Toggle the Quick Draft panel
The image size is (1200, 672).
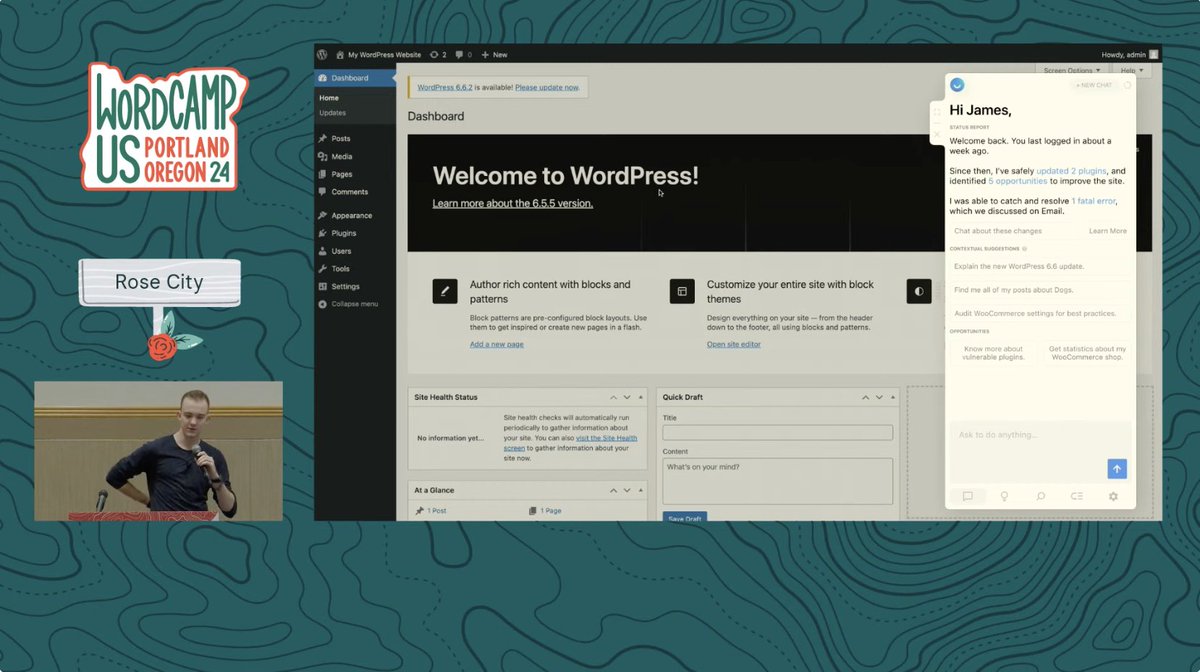(x=892, y=397)
